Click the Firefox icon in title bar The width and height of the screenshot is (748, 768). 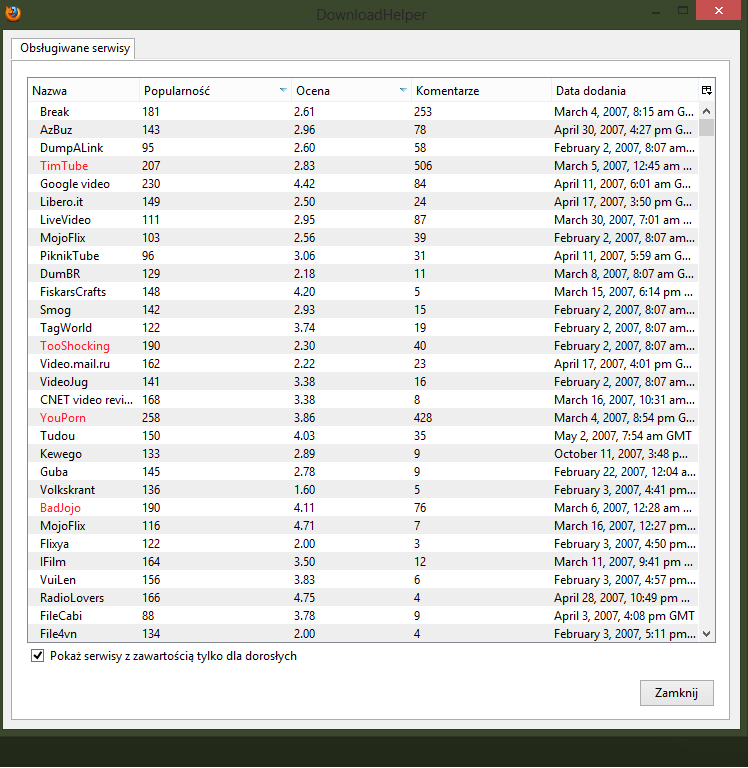[x=13, y=13]
